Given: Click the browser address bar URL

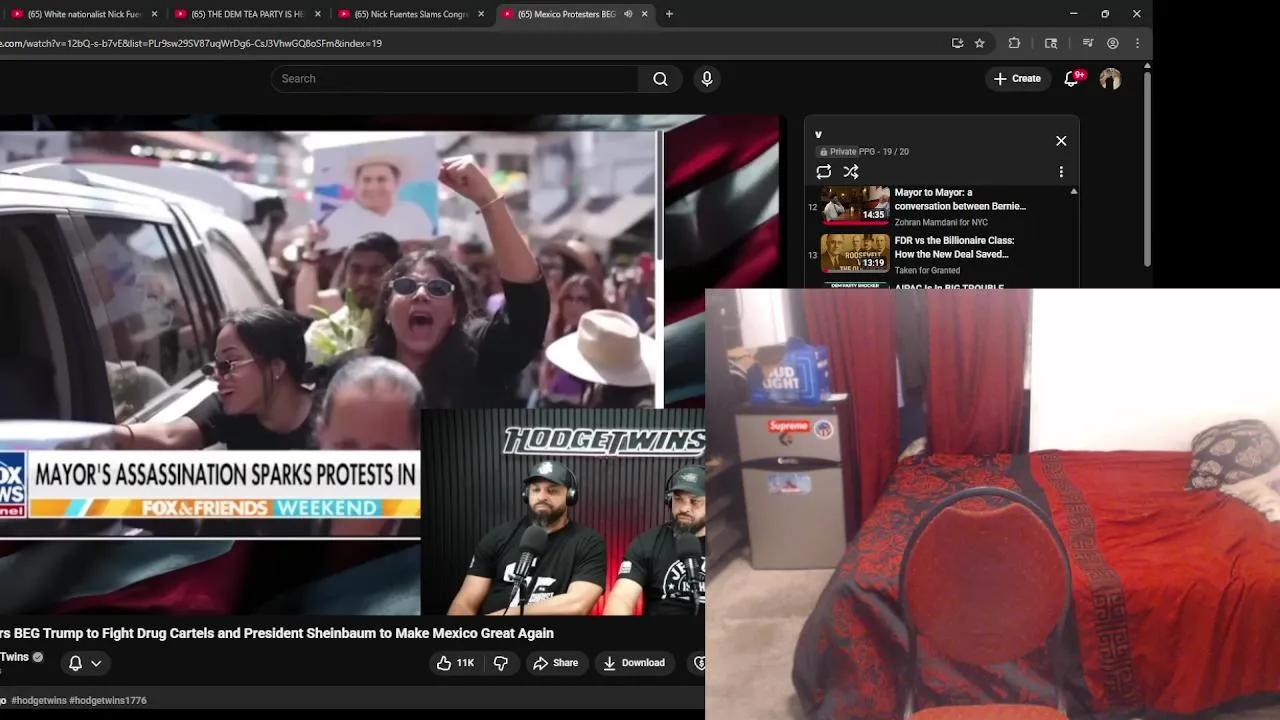Looking at the screenshot, I should click(x=190, y=43).
